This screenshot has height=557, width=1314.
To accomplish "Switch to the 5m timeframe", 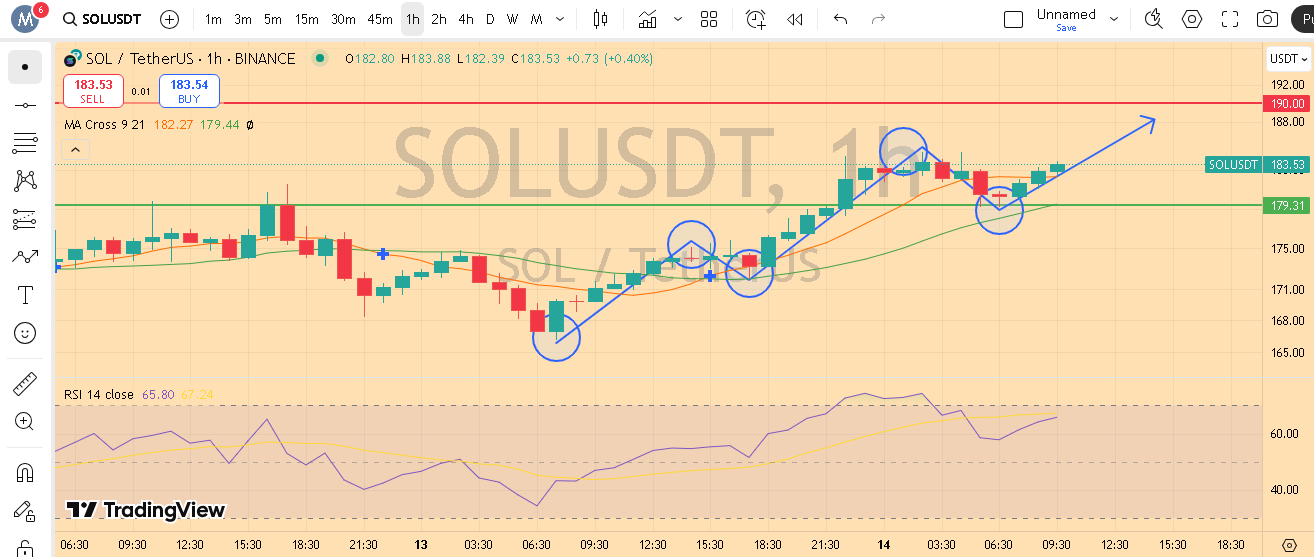I will point(273,19).
